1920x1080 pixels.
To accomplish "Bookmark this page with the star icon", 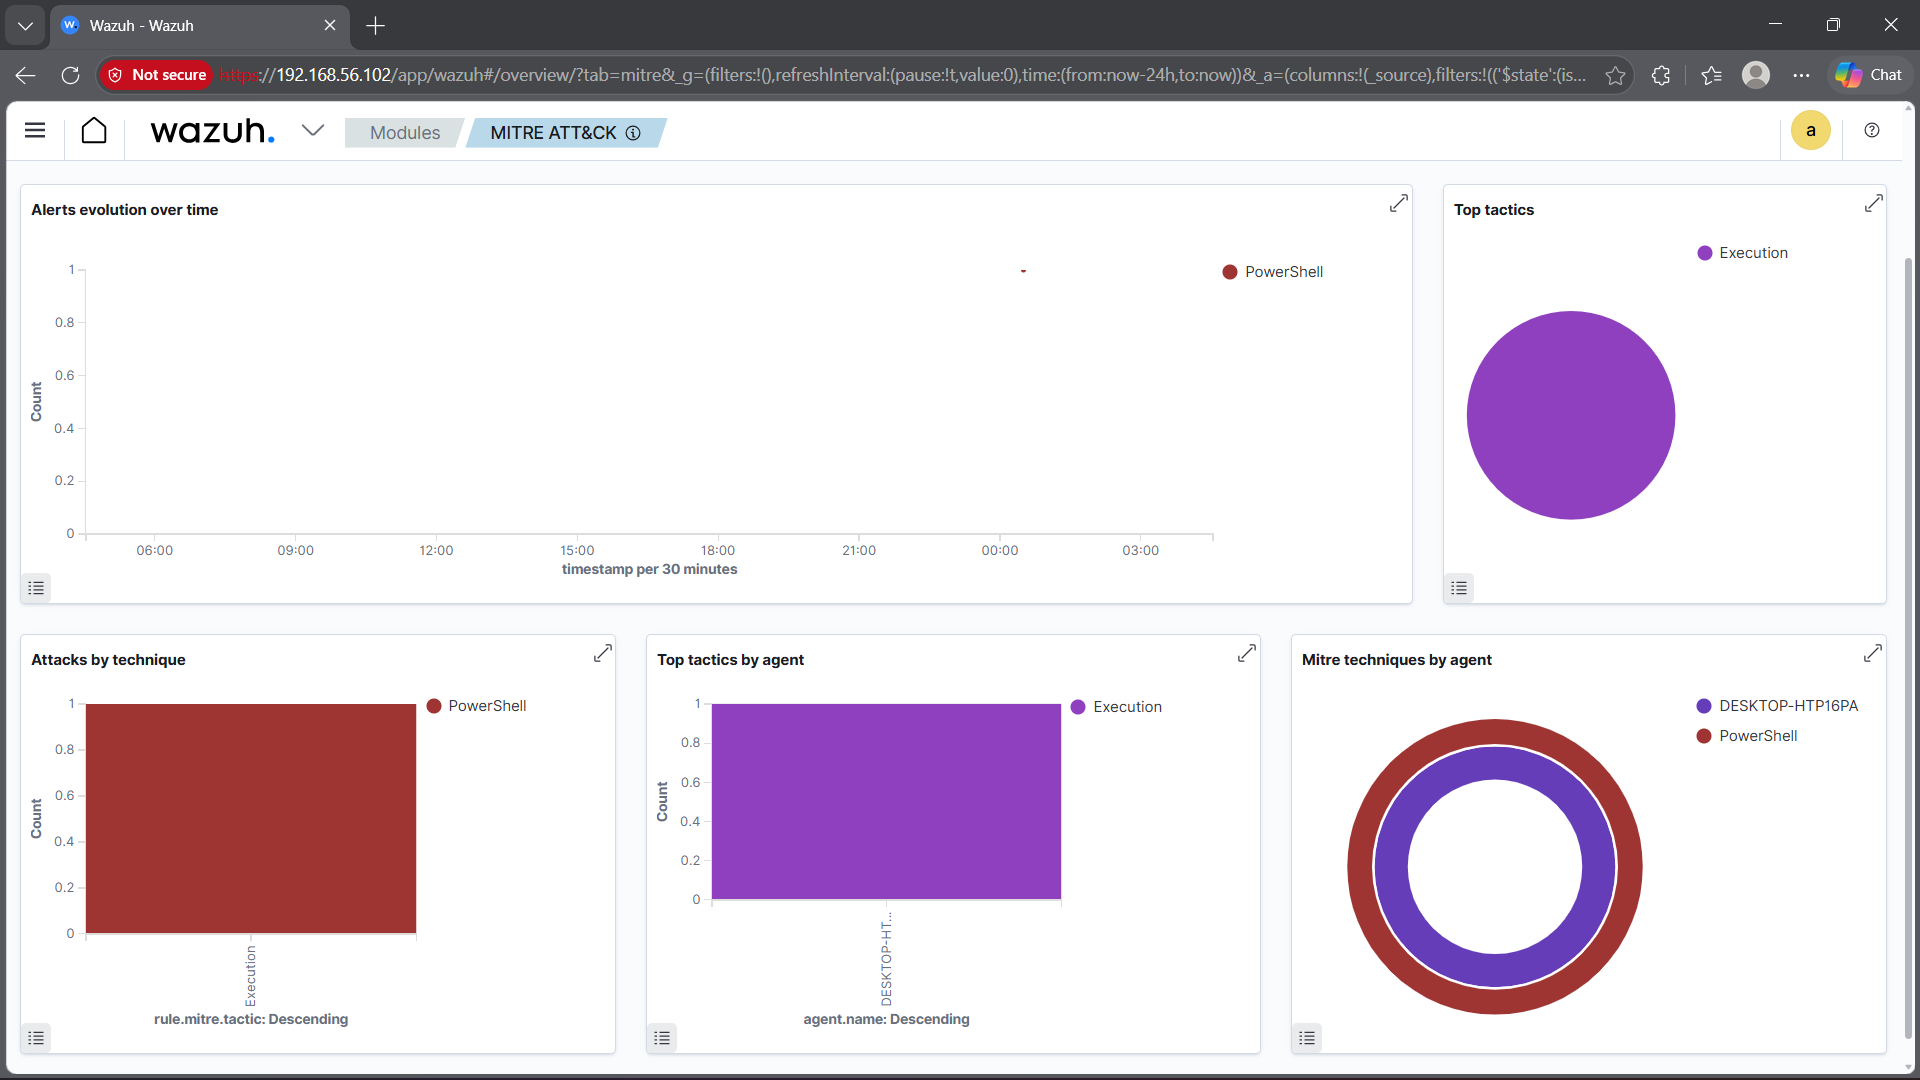I will (x=1615, y=75).
